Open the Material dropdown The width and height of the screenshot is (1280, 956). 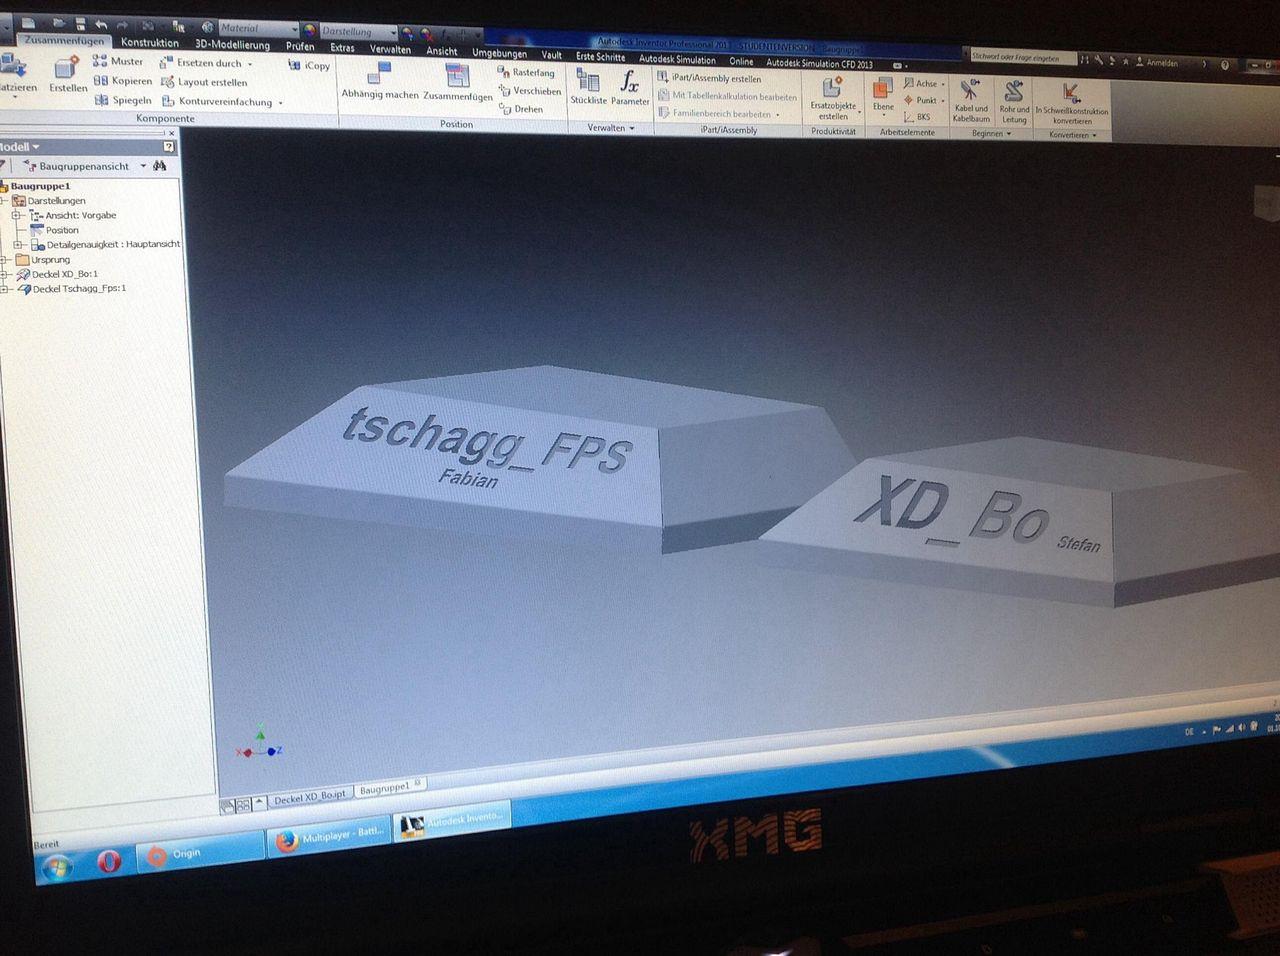pos(257,28)
